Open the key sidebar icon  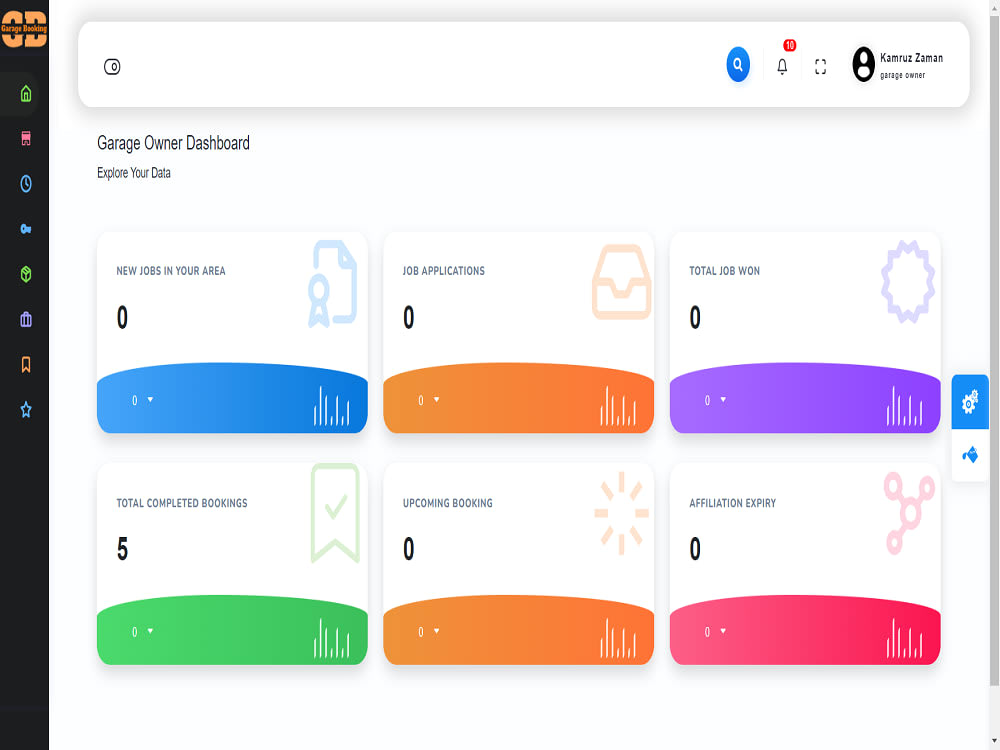[26, 229]
